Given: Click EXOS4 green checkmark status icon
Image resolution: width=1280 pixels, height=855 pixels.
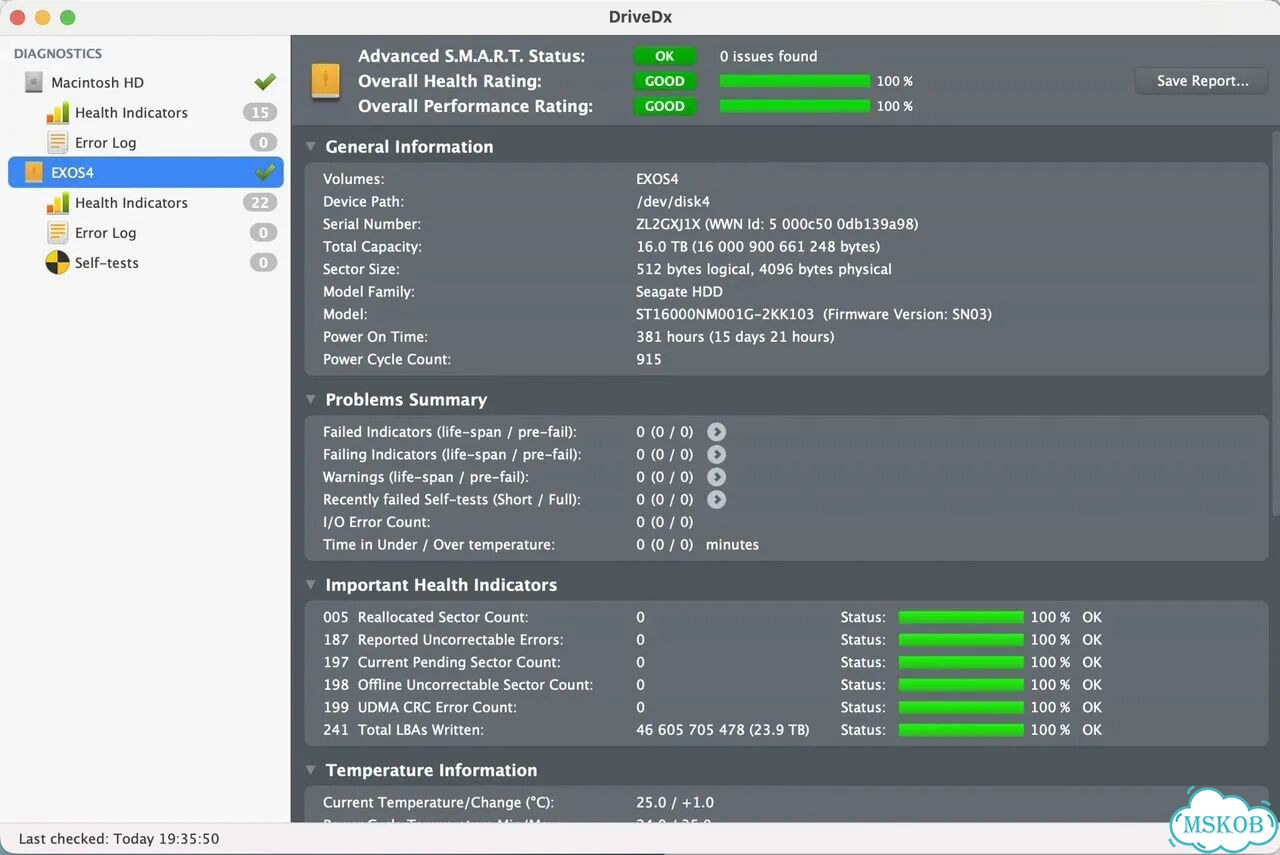Looking at the screenshot, I should click(x=265, y=172).
